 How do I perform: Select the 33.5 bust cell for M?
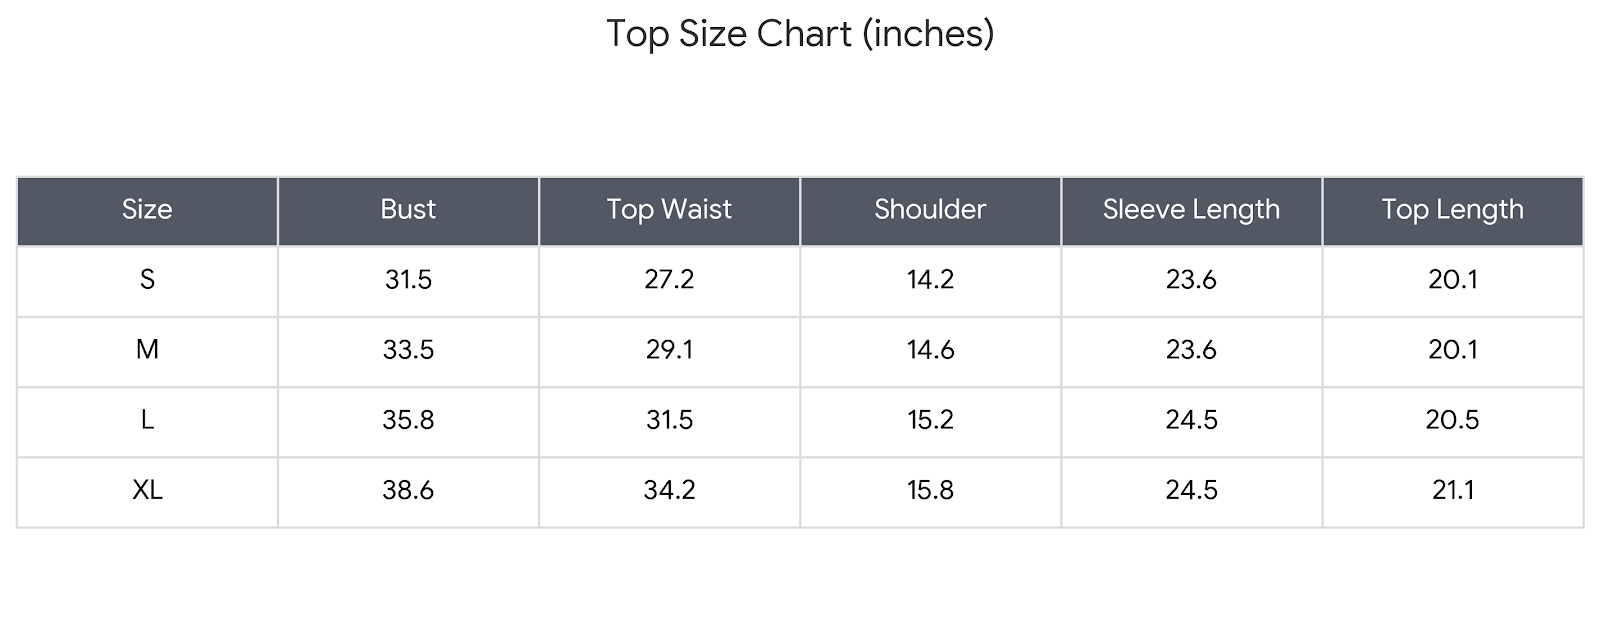(408, 350)
